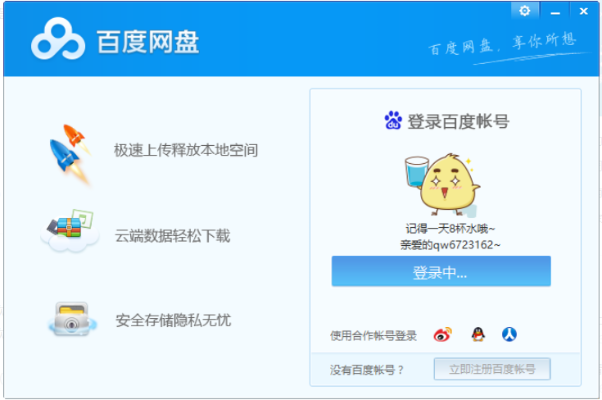This screenshot has height=400, width=602.
Task: Click the secure storage safe icon
Action: [71, 320]
